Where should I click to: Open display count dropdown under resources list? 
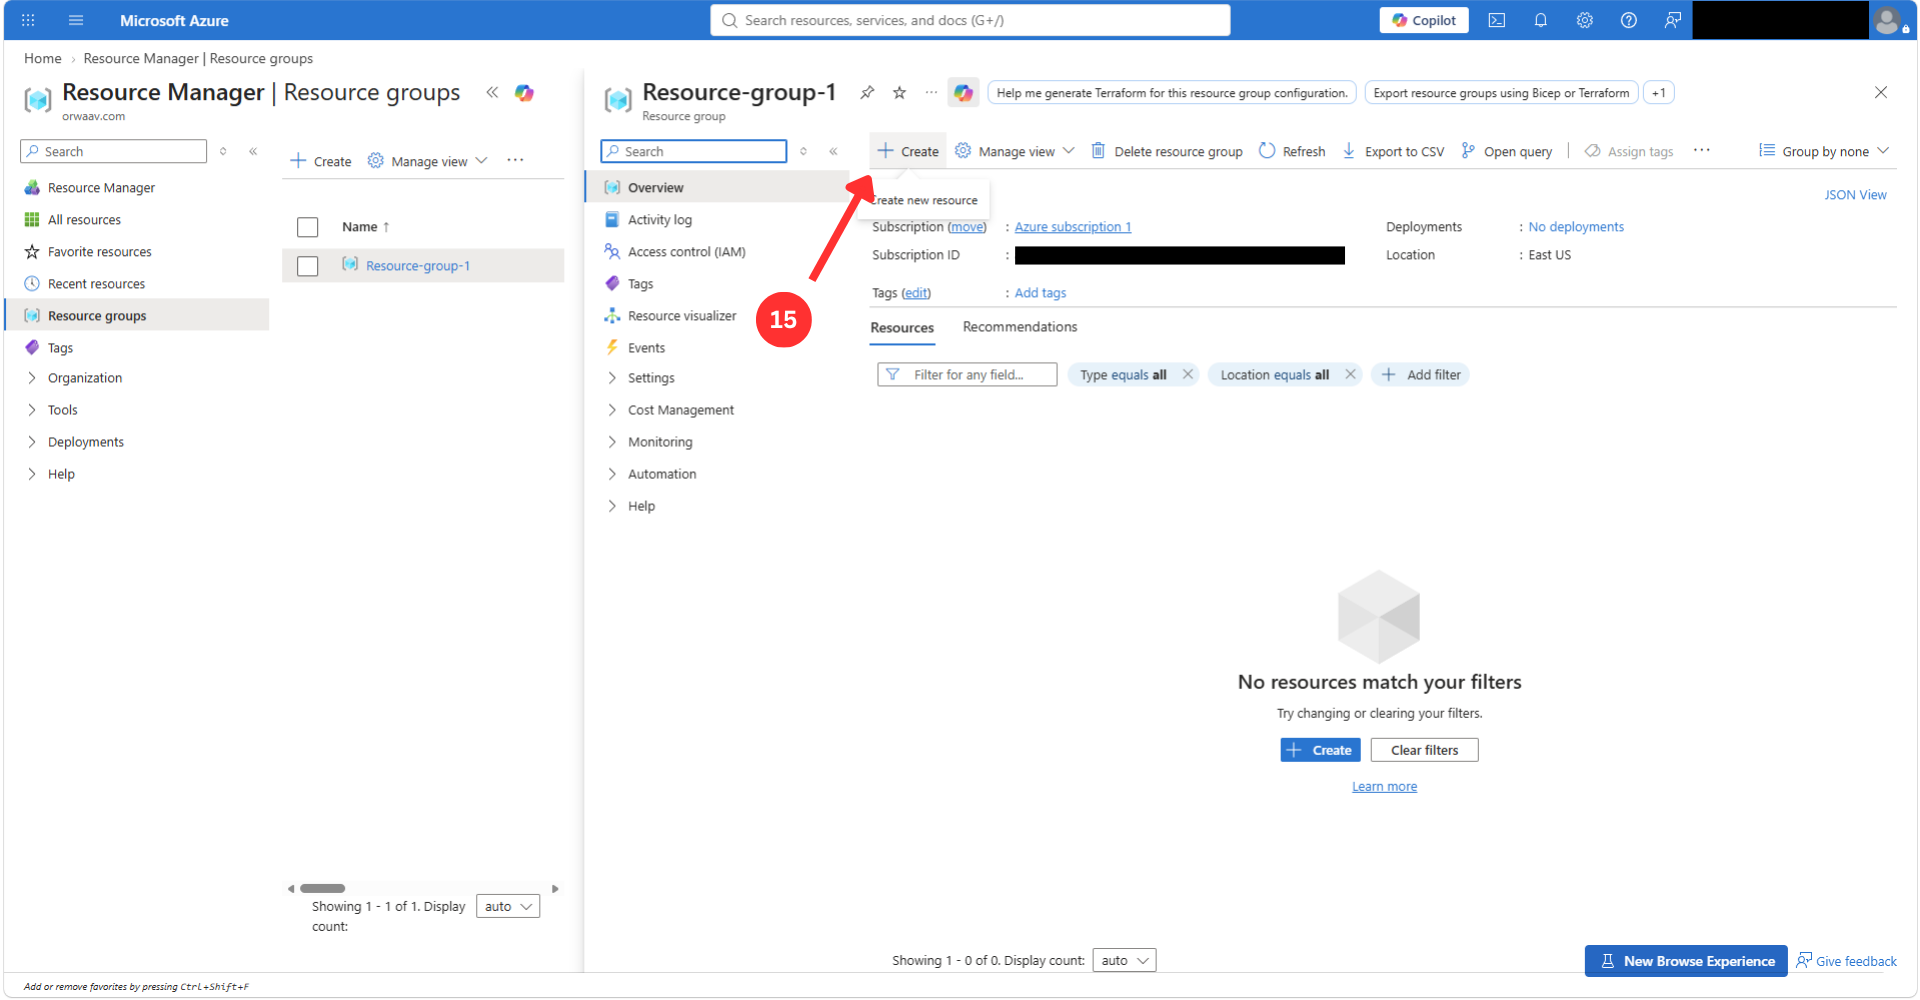coord(1124,961)
